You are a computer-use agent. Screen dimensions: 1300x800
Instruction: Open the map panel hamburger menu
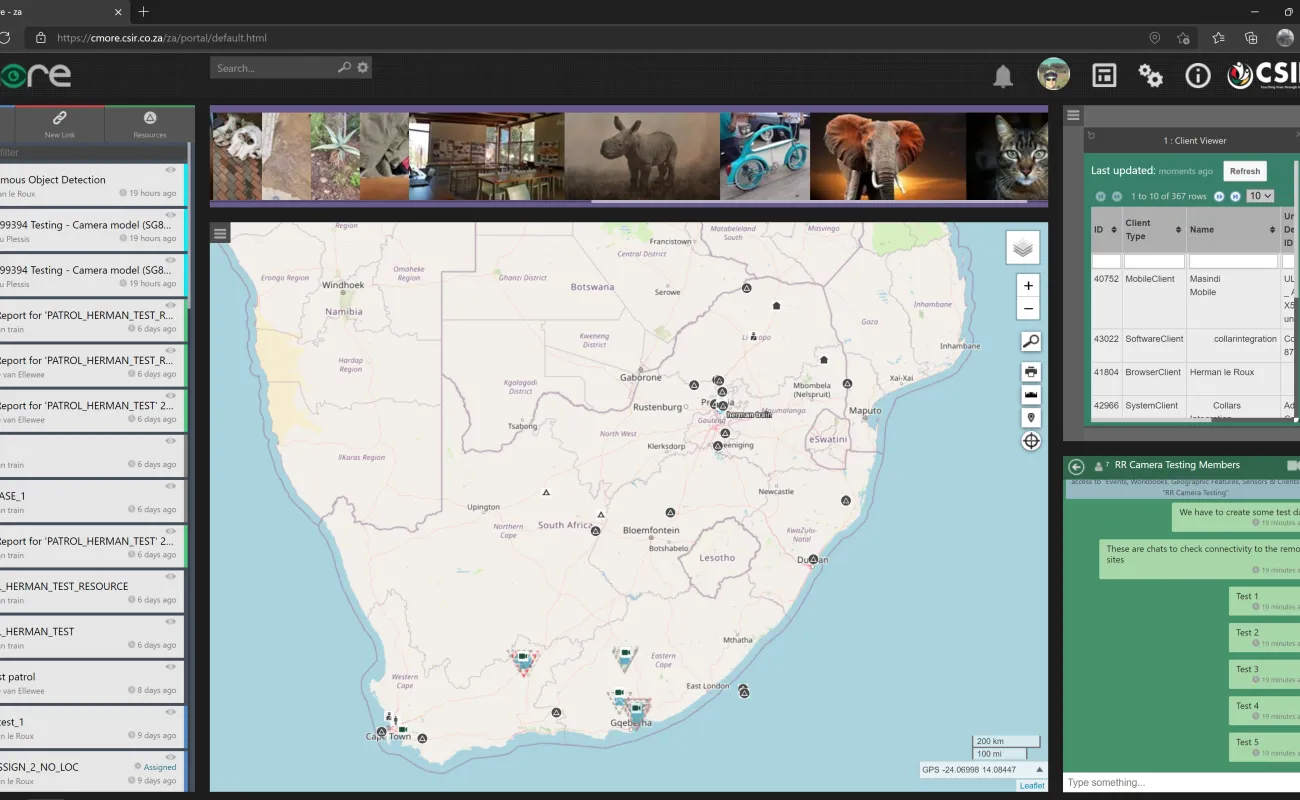[221, 233]
